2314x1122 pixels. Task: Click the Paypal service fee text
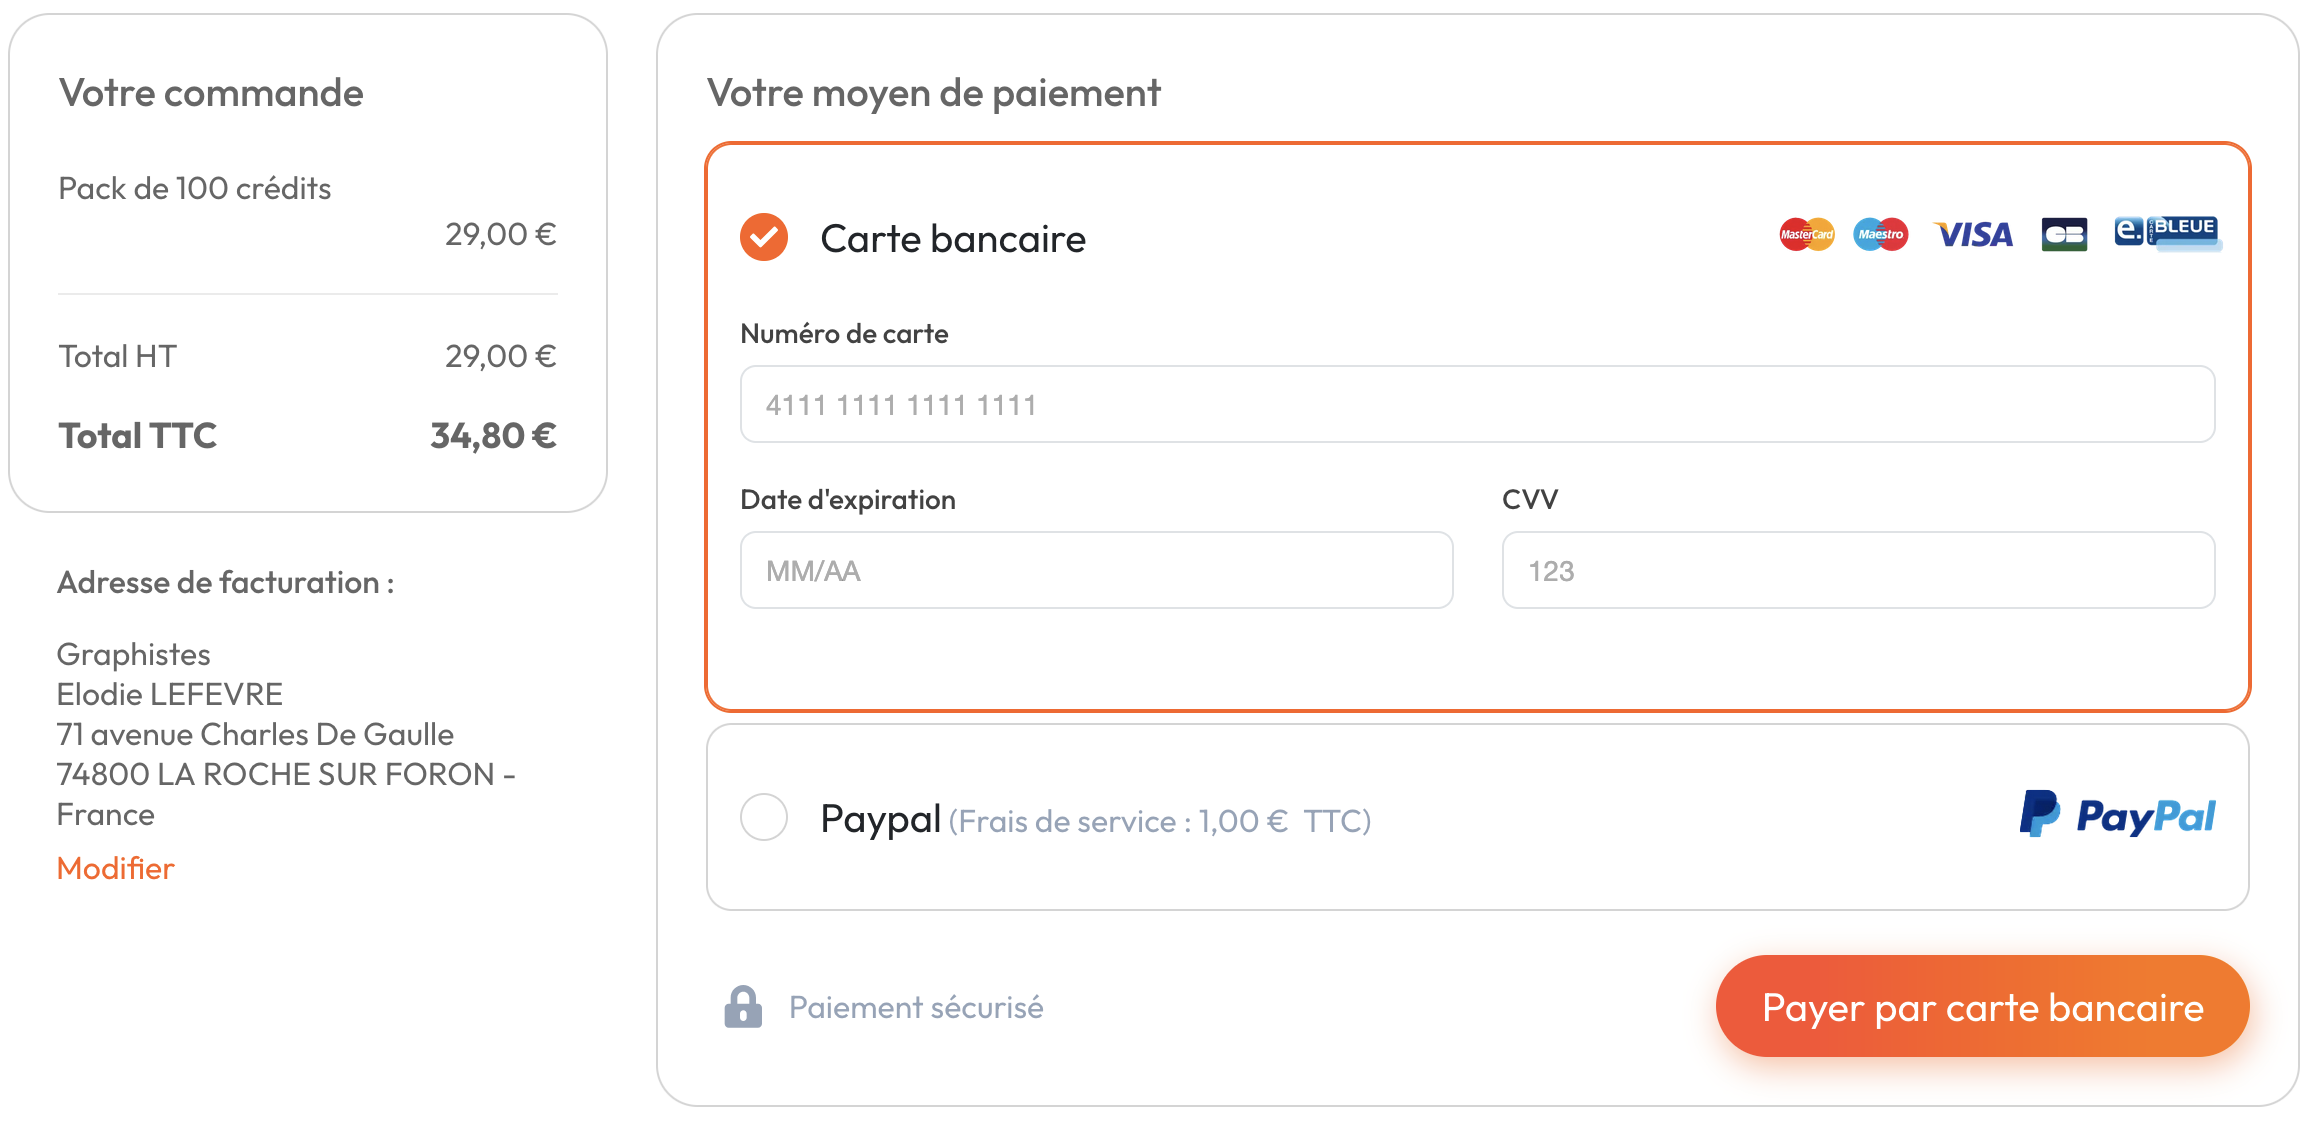point(1159,822)
